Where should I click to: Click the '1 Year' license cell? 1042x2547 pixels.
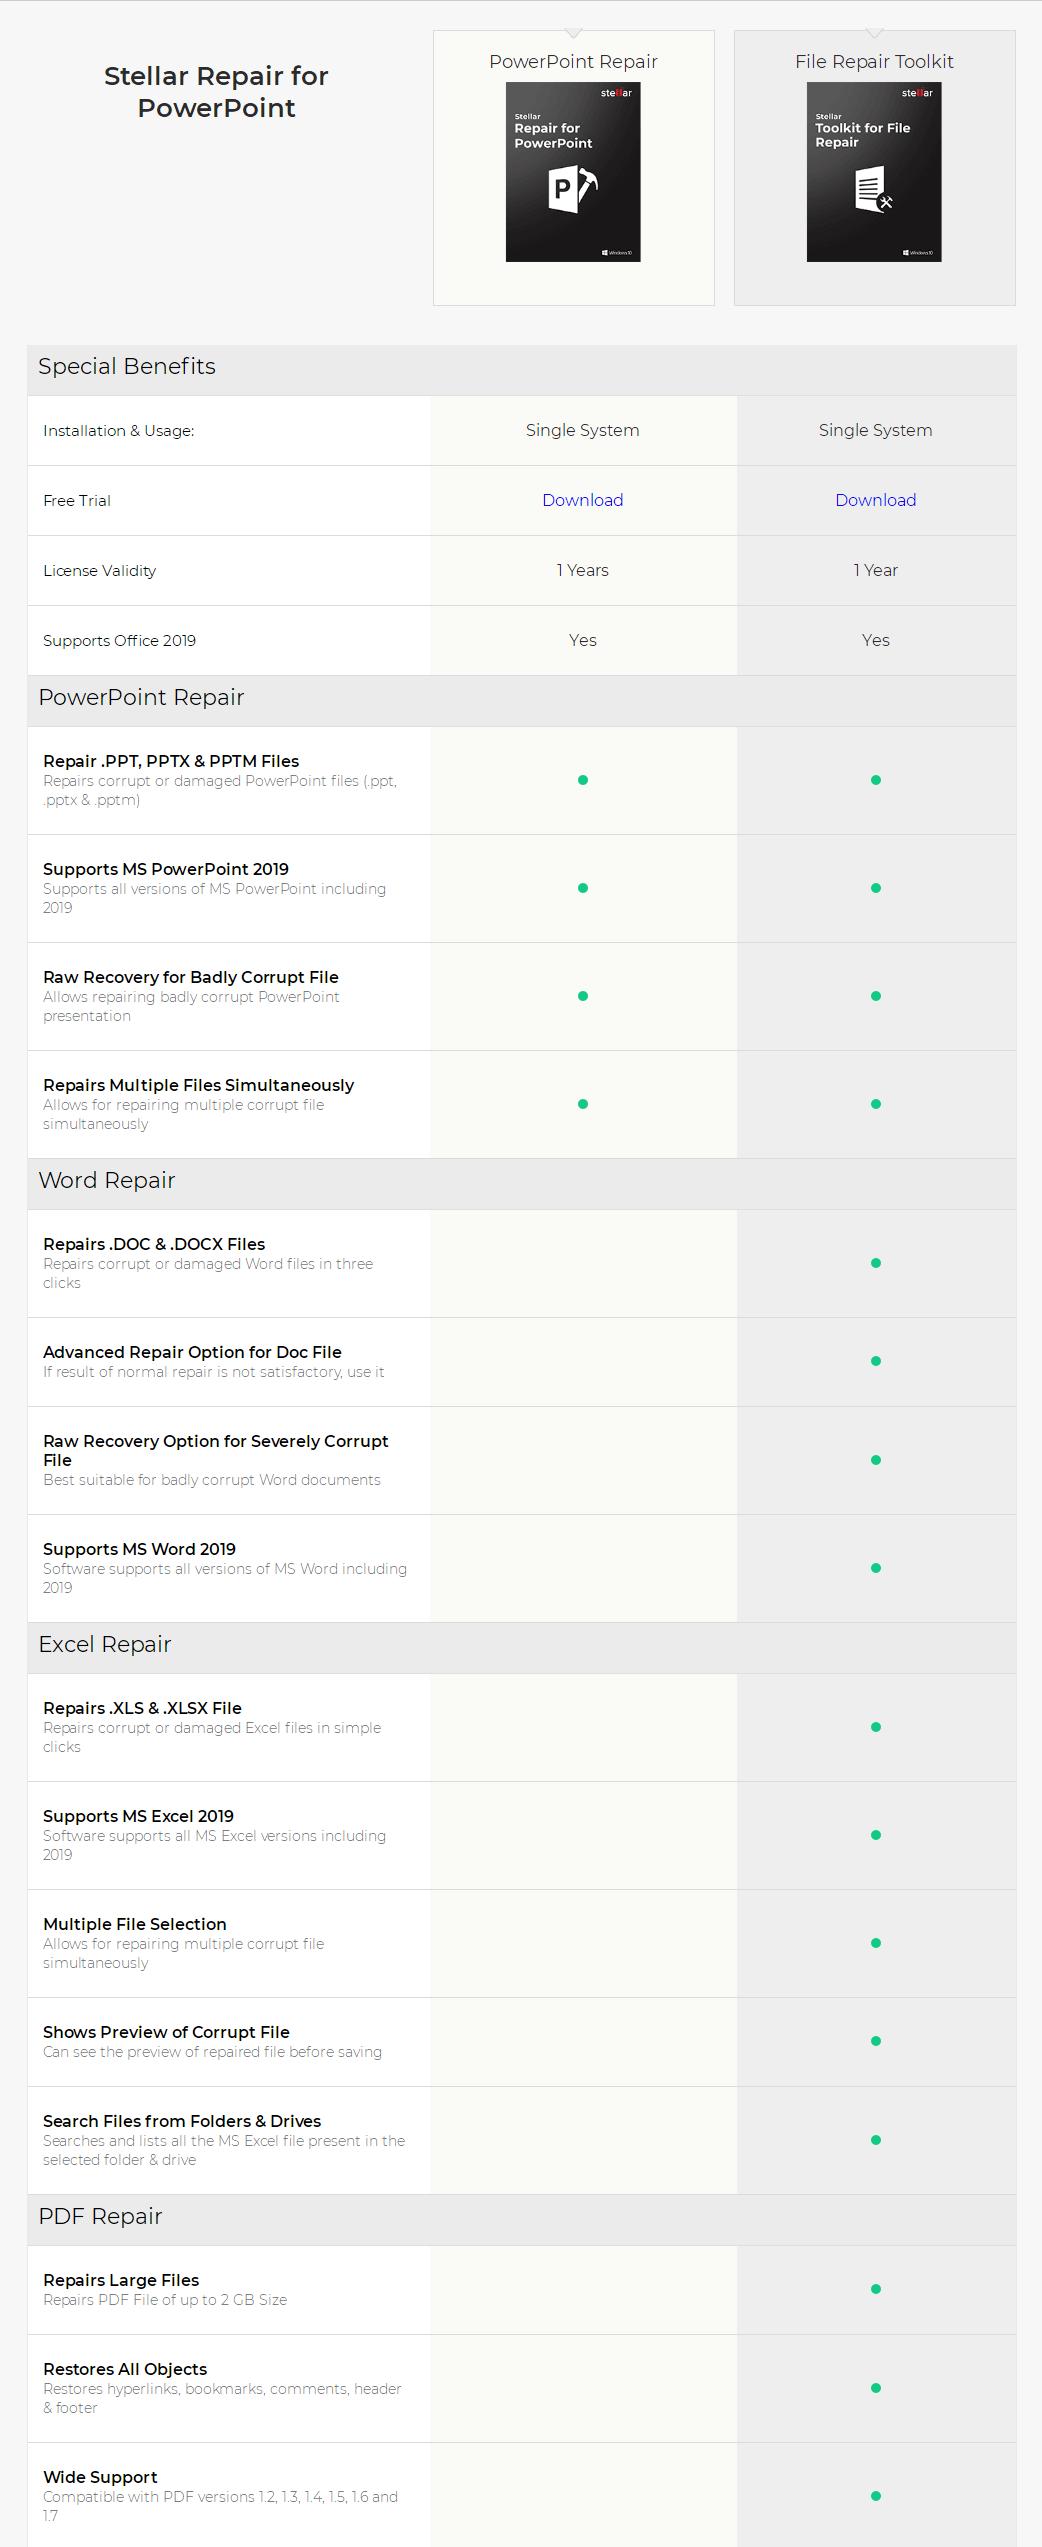coord(876,570)
